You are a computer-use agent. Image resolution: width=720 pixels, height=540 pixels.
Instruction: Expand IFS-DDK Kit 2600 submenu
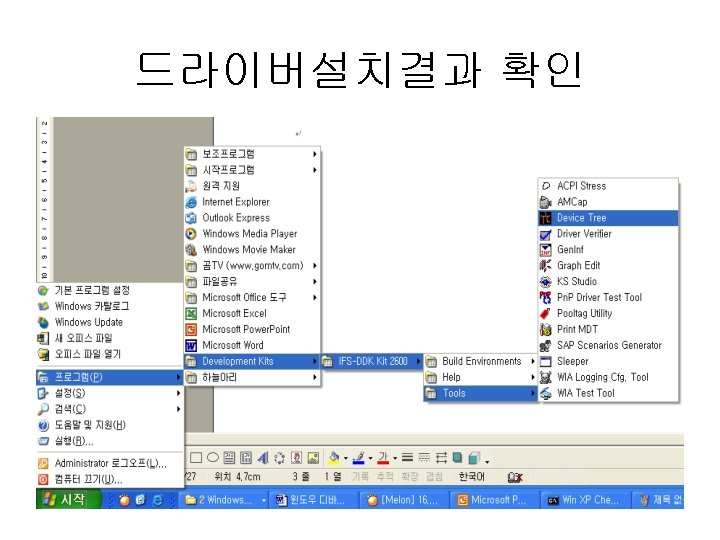tap(371, 361)
